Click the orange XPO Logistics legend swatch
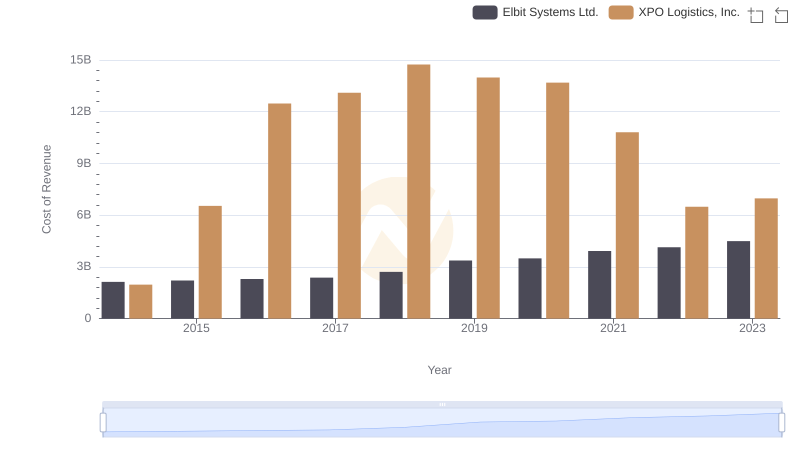This screenshot has width=800, height=461. (x=621, y=12)
